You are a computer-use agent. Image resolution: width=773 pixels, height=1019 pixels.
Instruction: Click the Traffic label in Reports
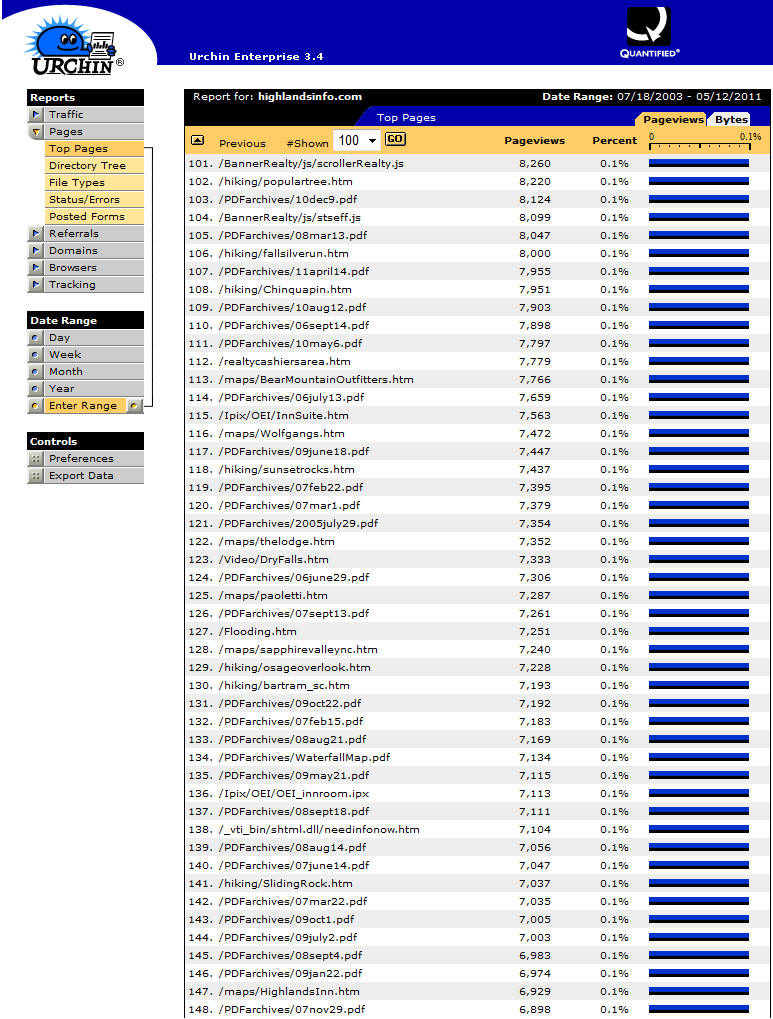pyautogui.click(x=66, y=114)
